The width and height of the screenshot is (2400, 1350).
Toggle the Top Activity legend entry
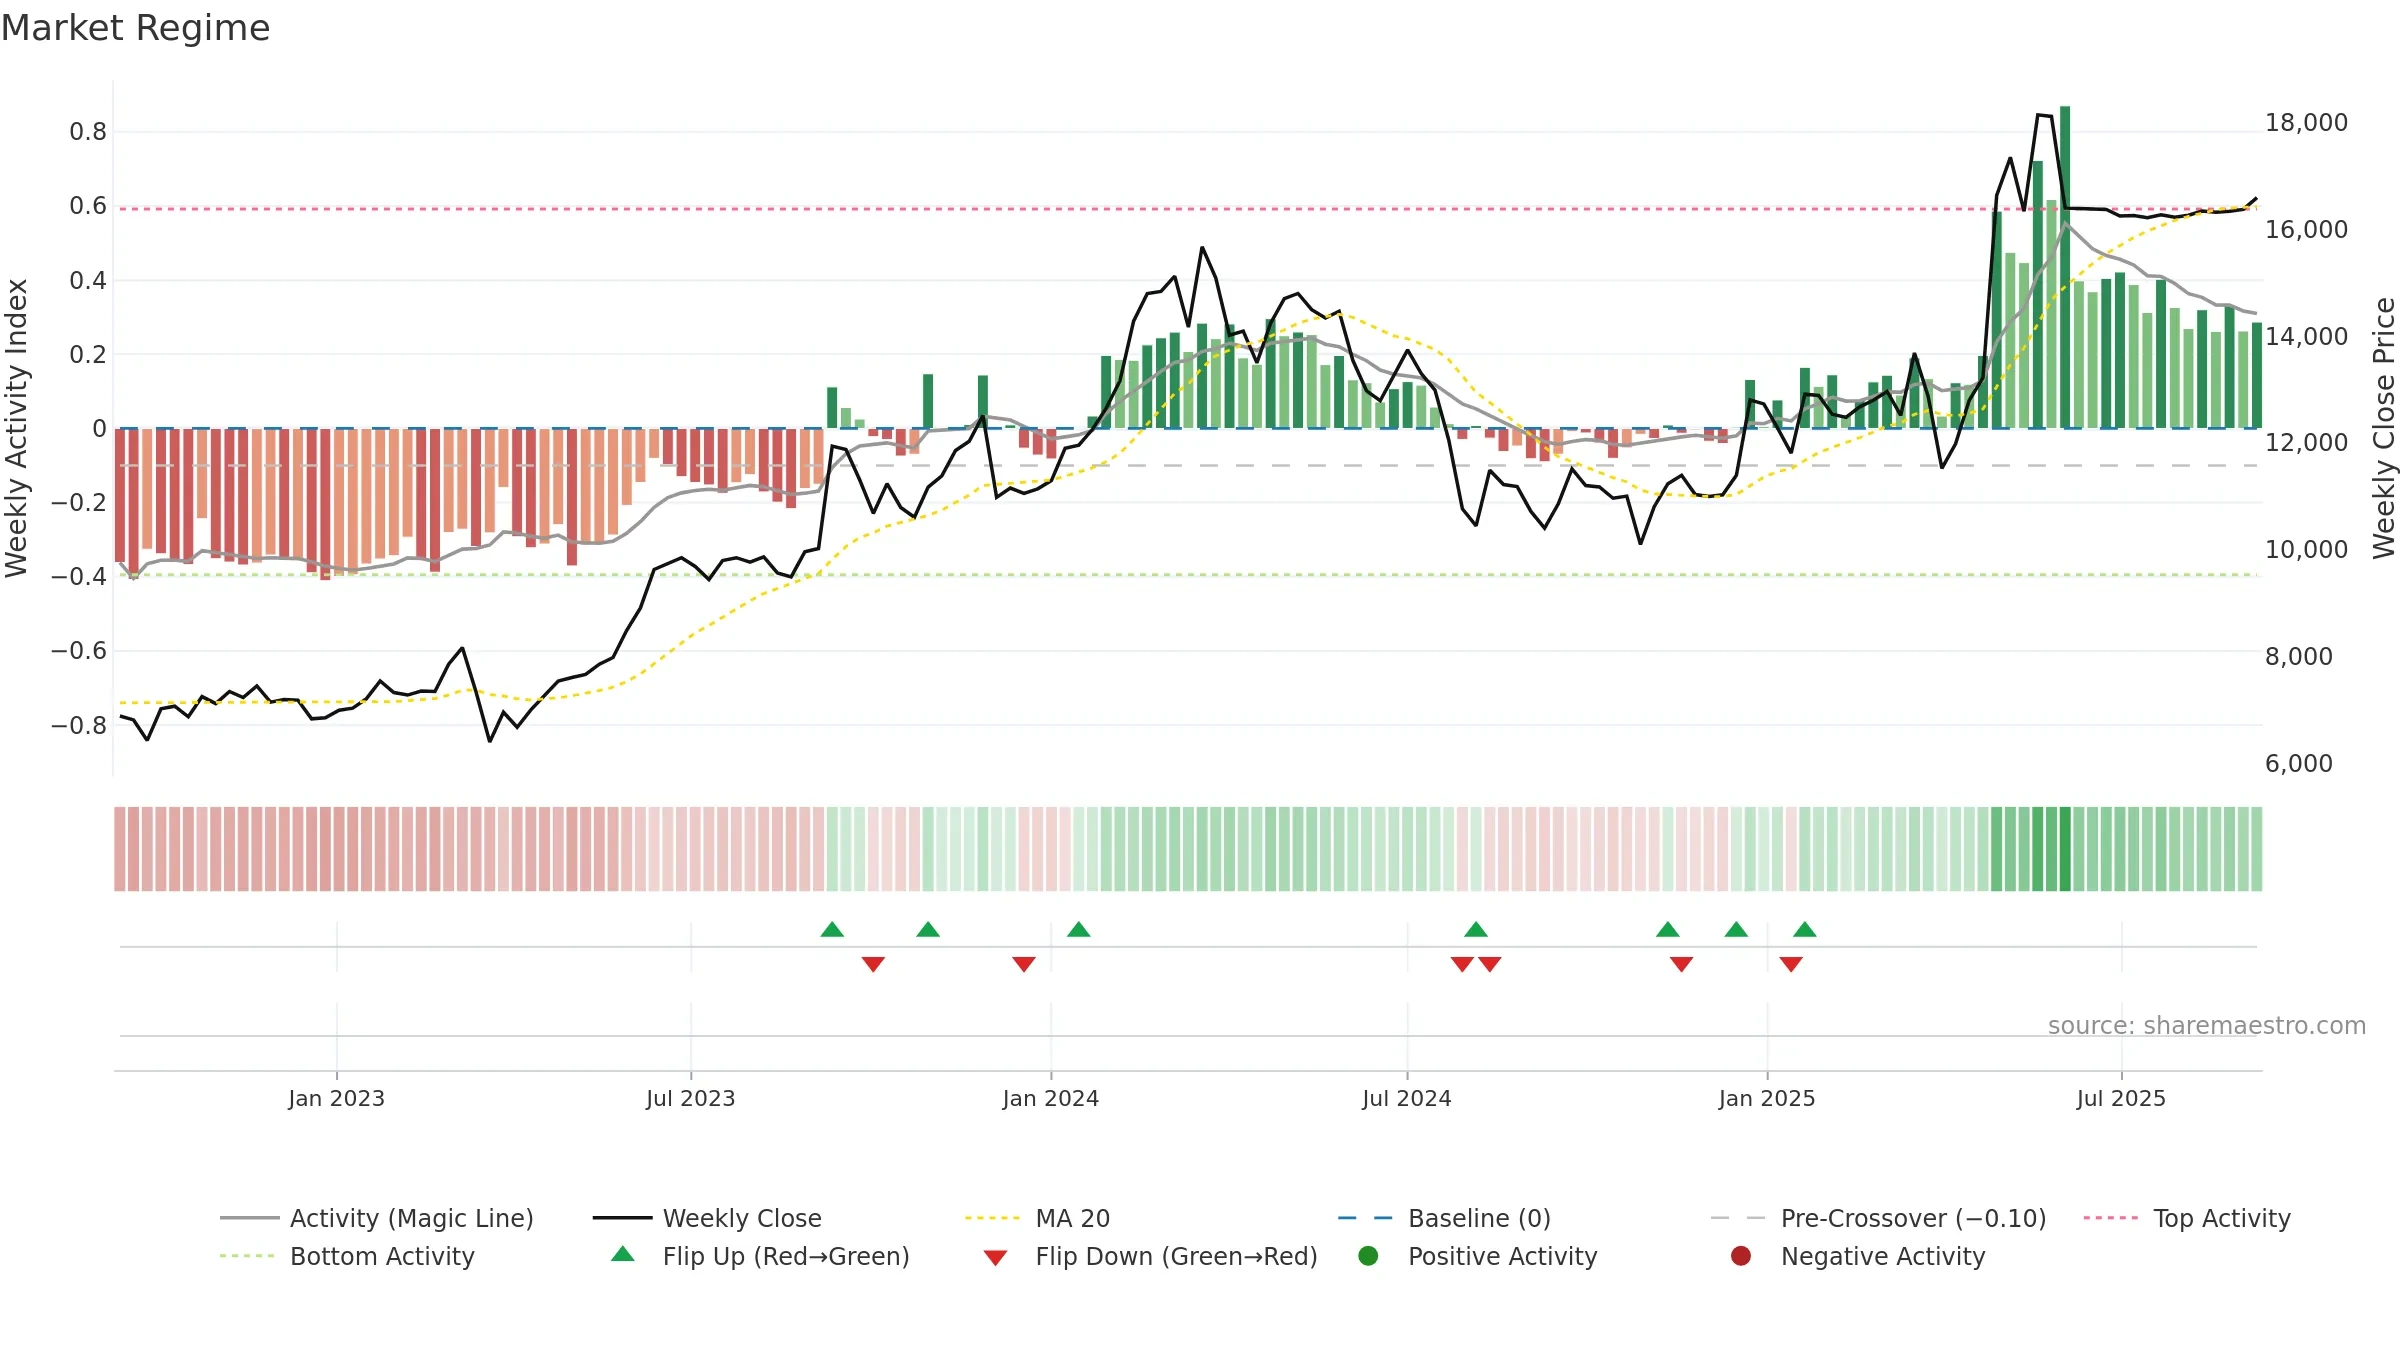[x=2187, y=1218]
